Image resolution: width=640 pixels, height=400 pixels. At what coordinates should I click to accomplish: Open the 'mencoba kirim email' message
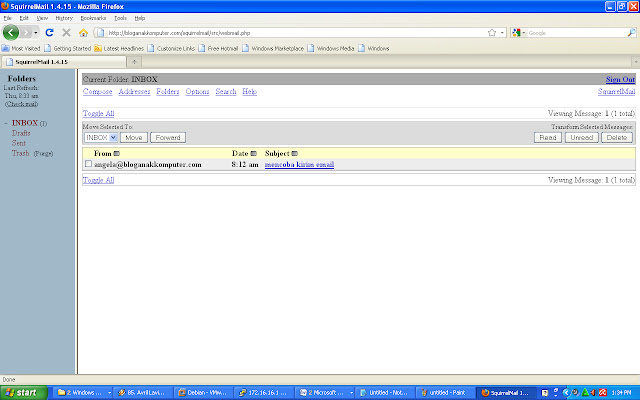point(299,164)
